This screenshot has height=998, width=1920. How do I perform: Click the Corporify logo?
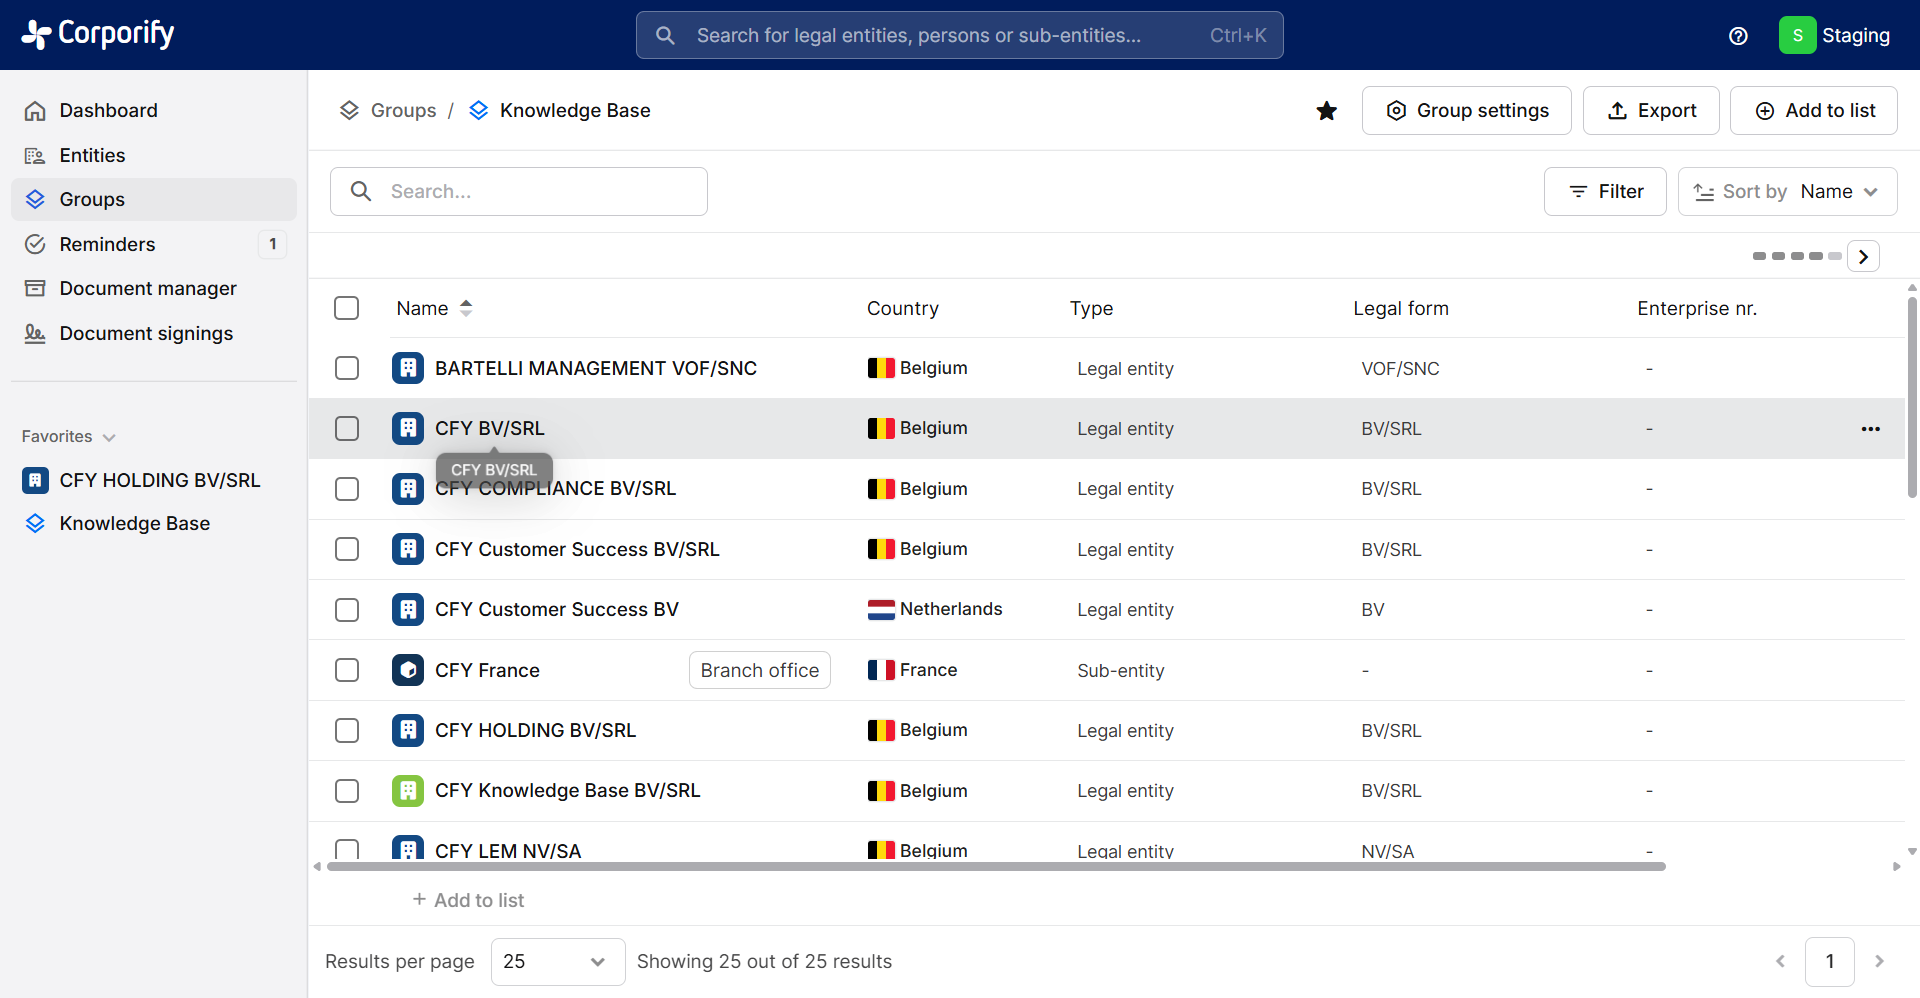click(98, 34)
